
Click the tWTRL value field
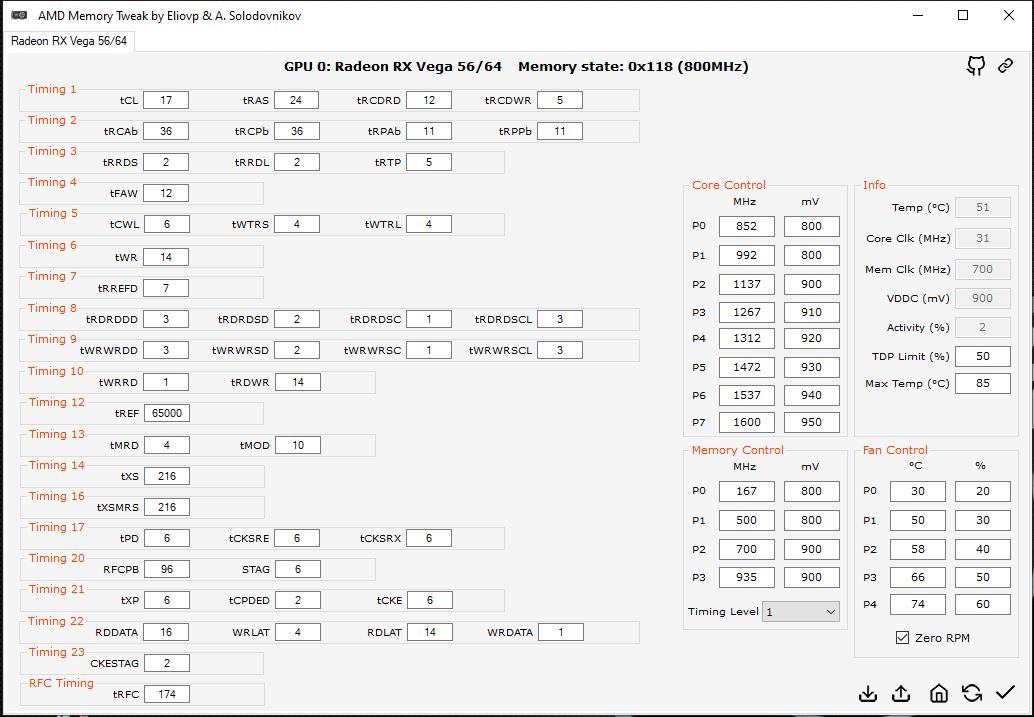tap(429, 224)
